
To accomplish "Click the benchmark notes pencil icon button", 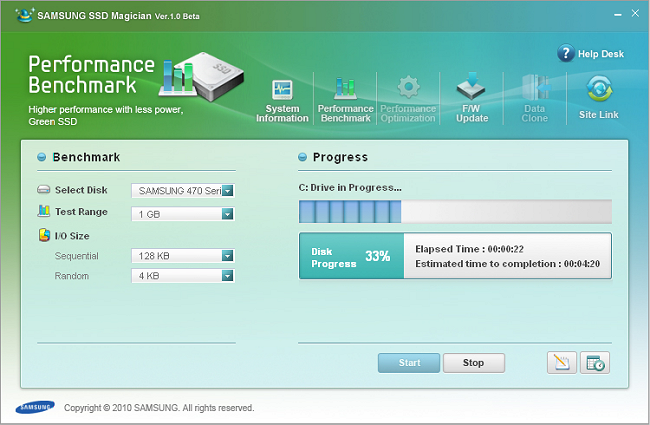I will pos(562,363).
